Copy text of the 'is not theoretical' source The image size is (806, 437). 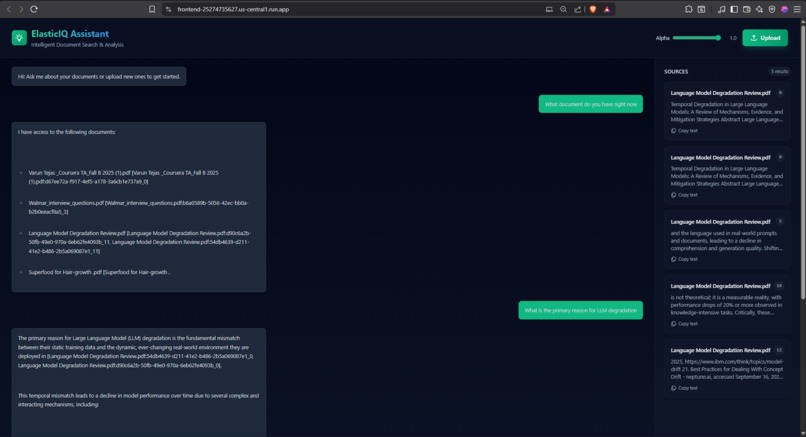click(x=684, y=323)
